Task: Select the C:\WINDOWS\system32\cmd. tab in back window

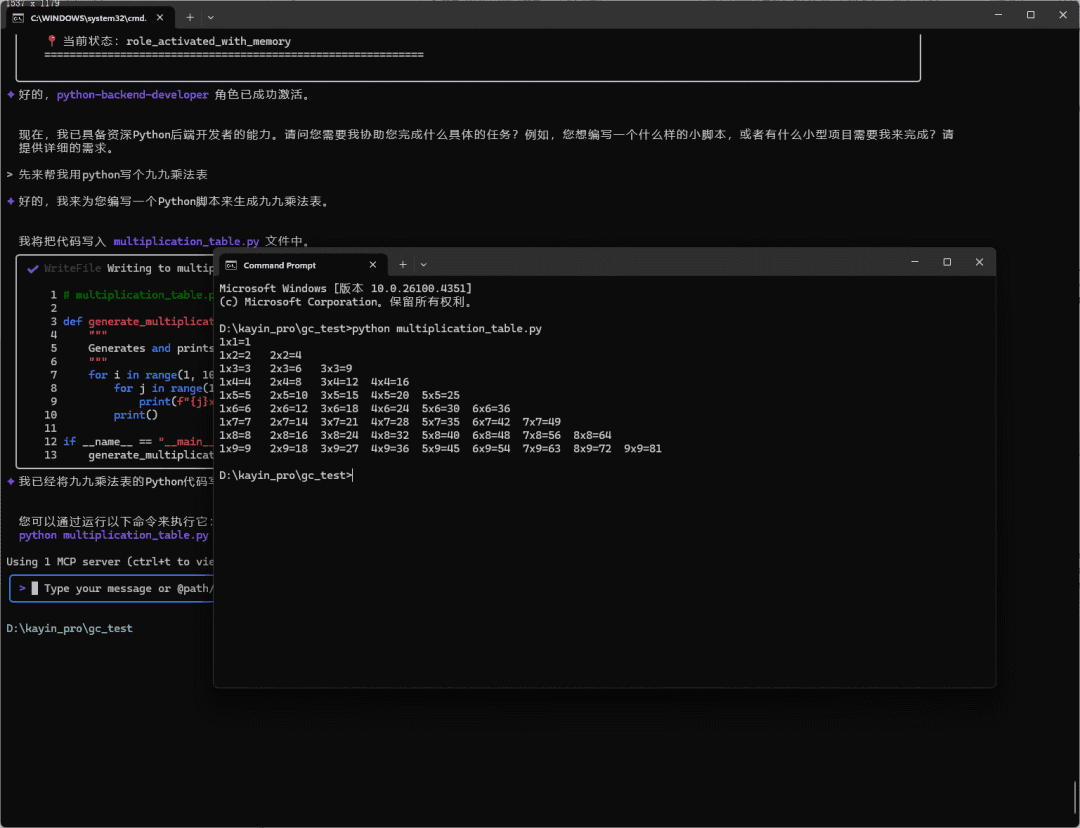Action: (x=90, y=18)
